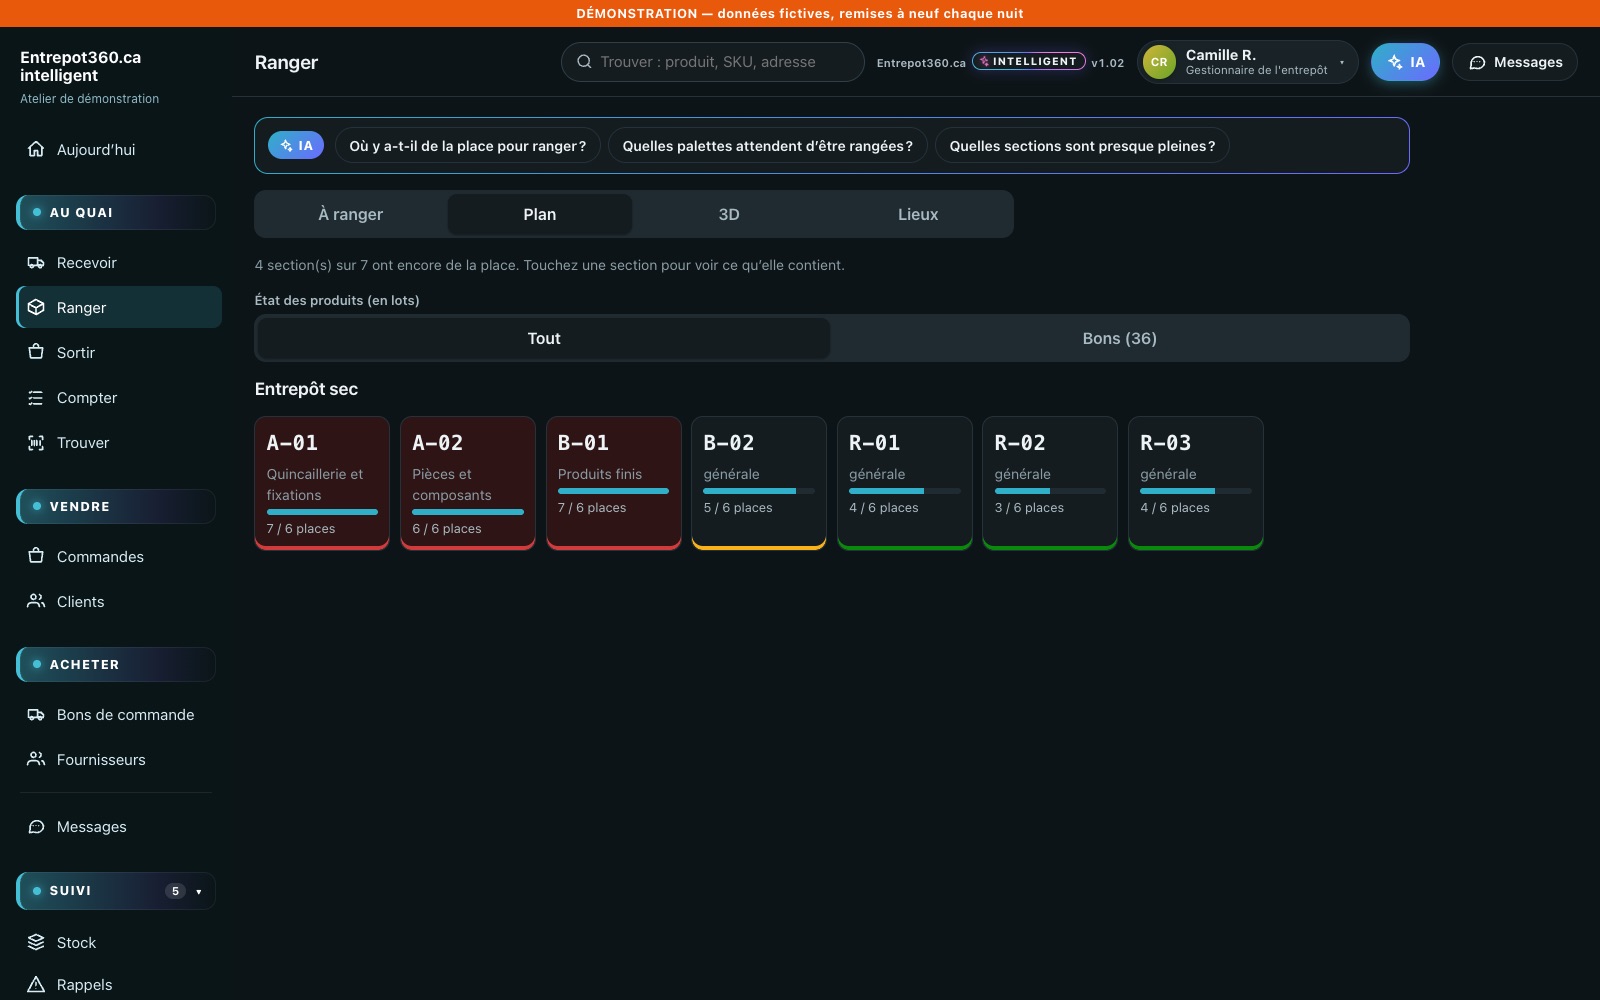
Task: Click the Rappels warning triangle icon
Action: (x=36, y=984)
